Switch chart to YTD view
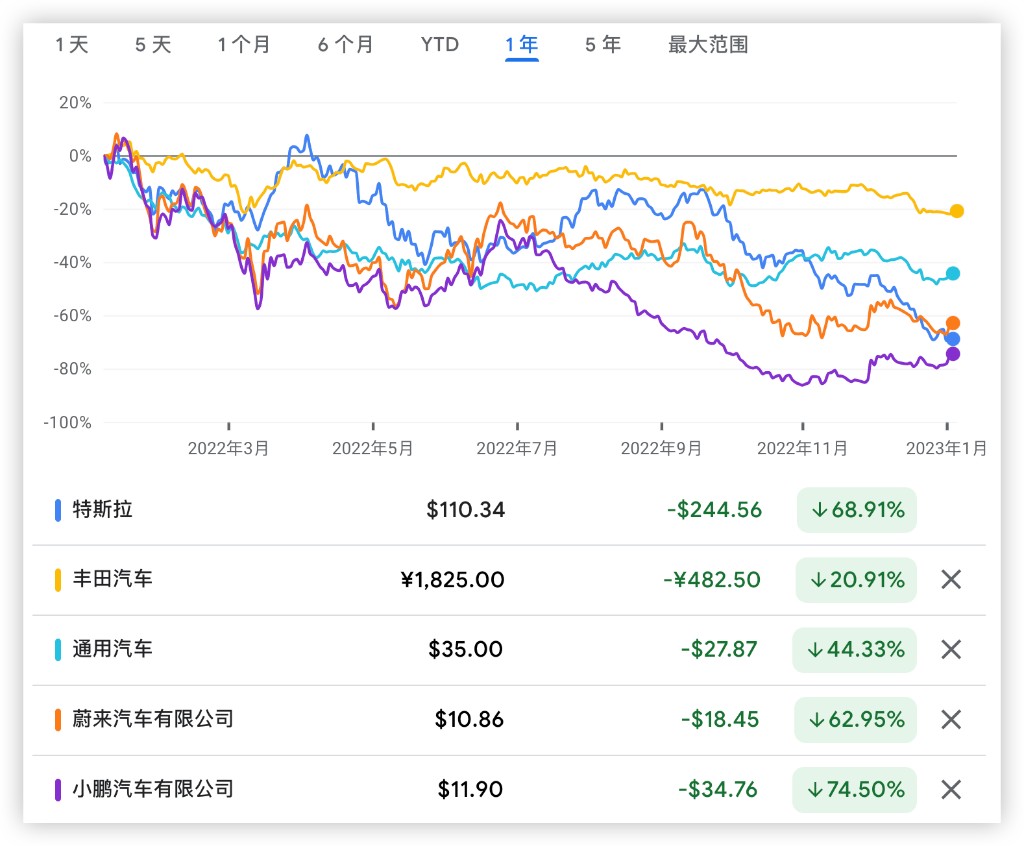The image size is (1024, 846). 440,45
